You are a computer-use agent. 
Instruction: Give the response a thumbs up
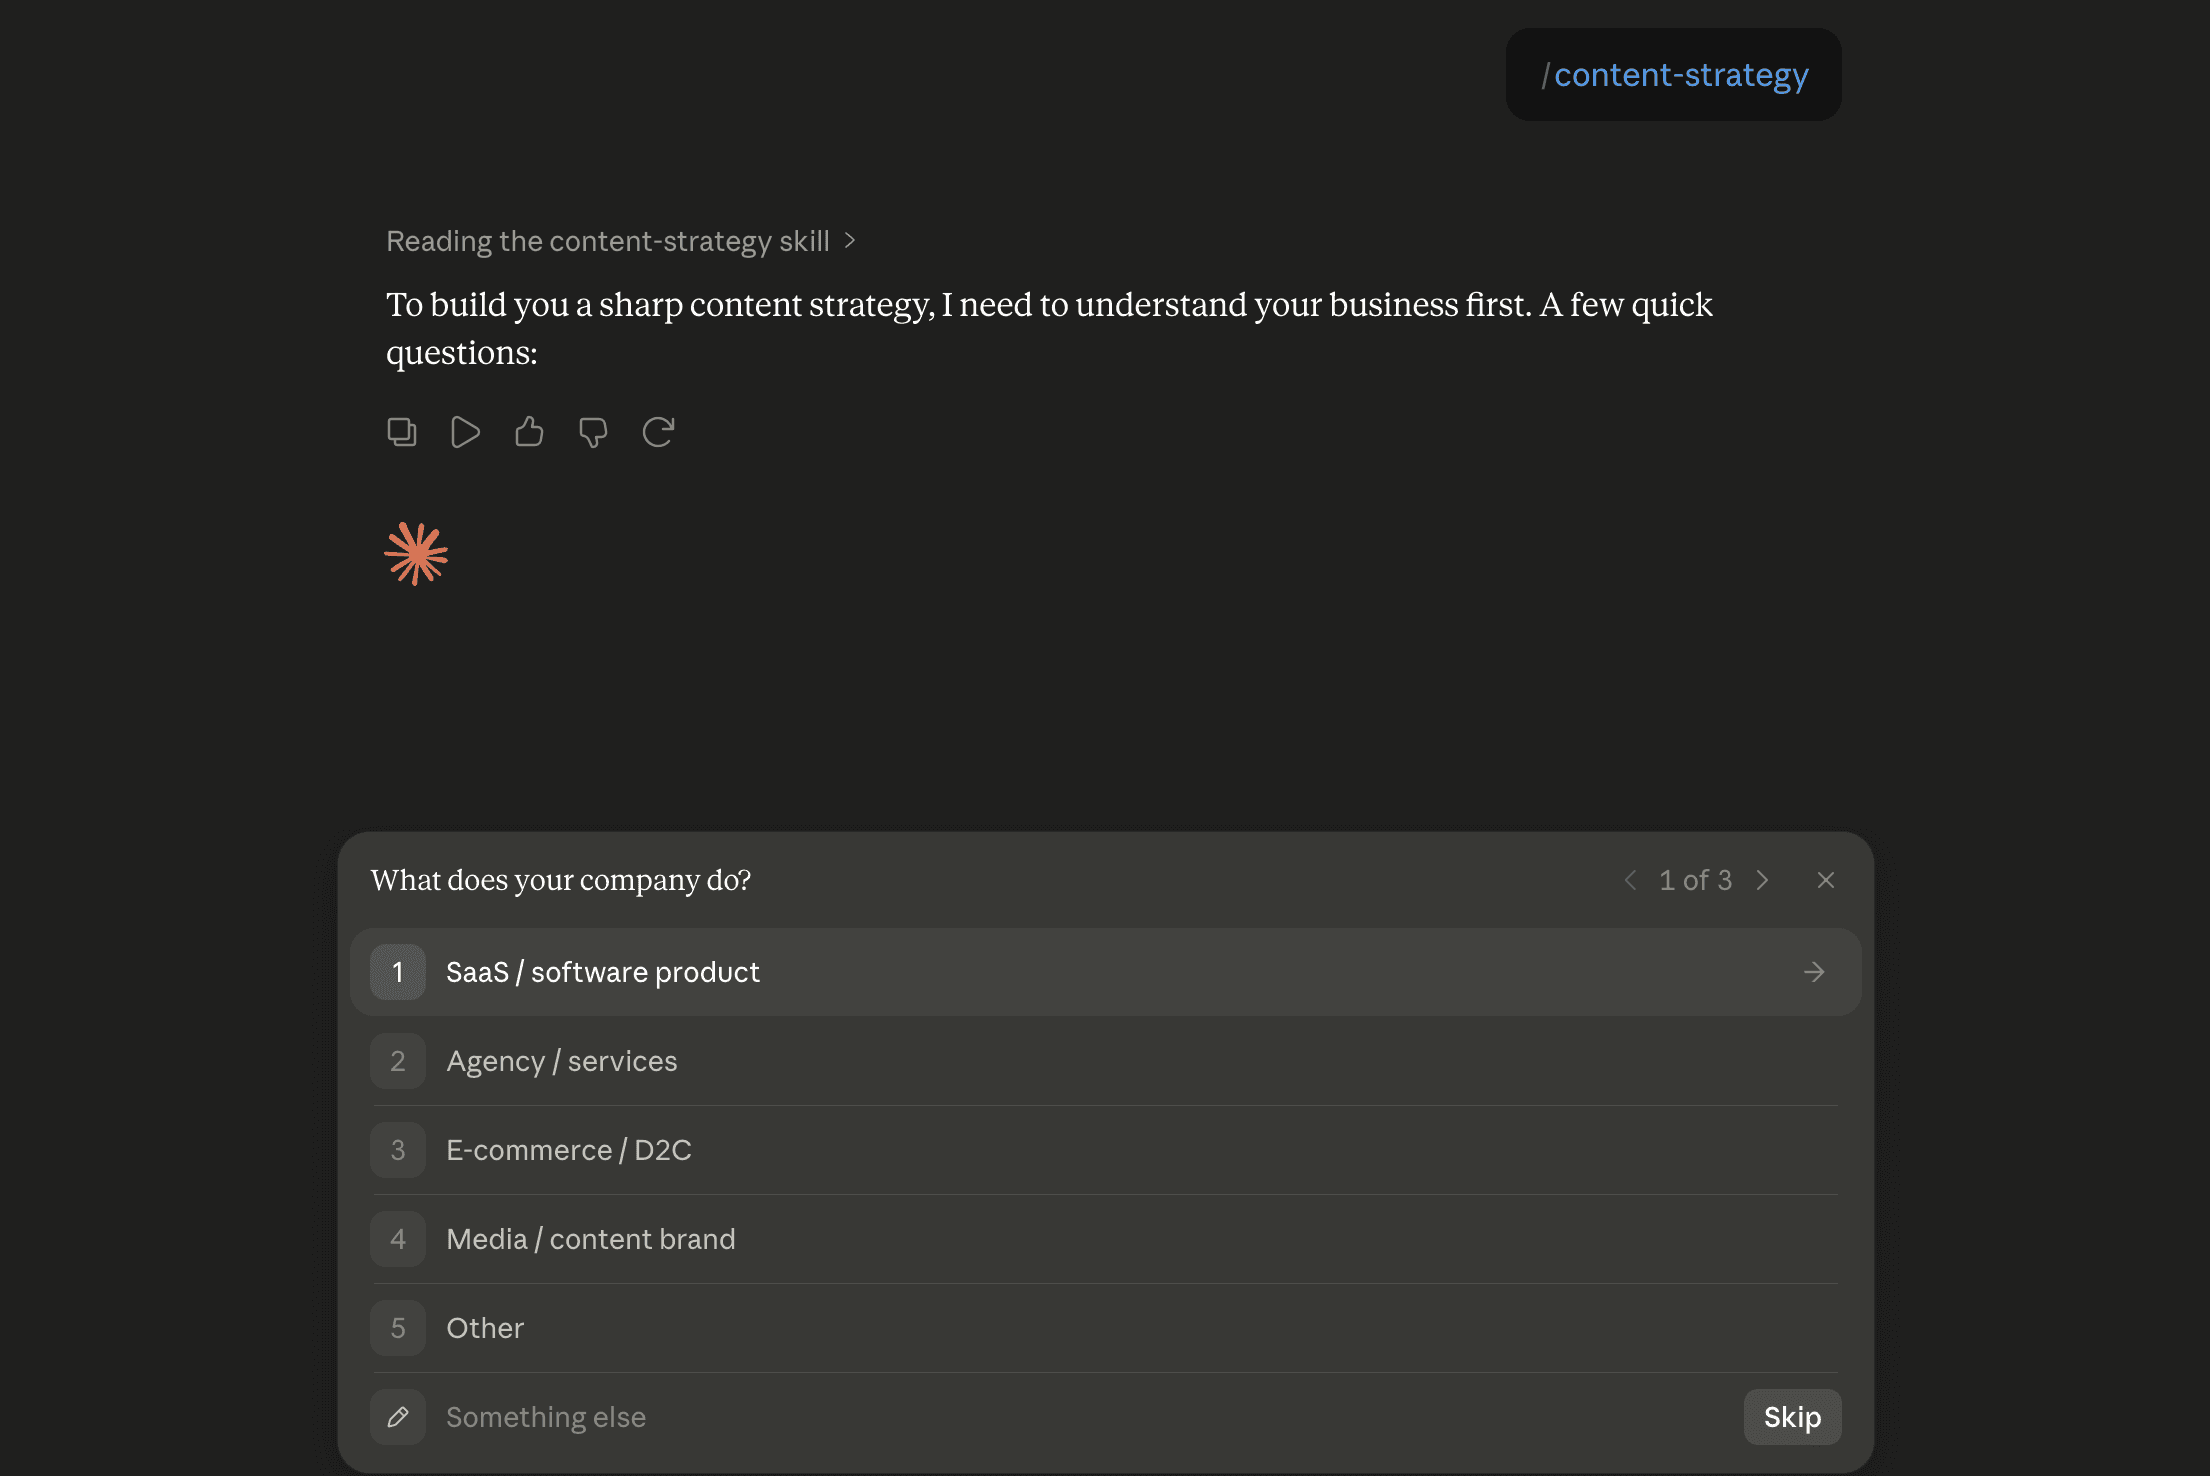click(x=529, y=432)
